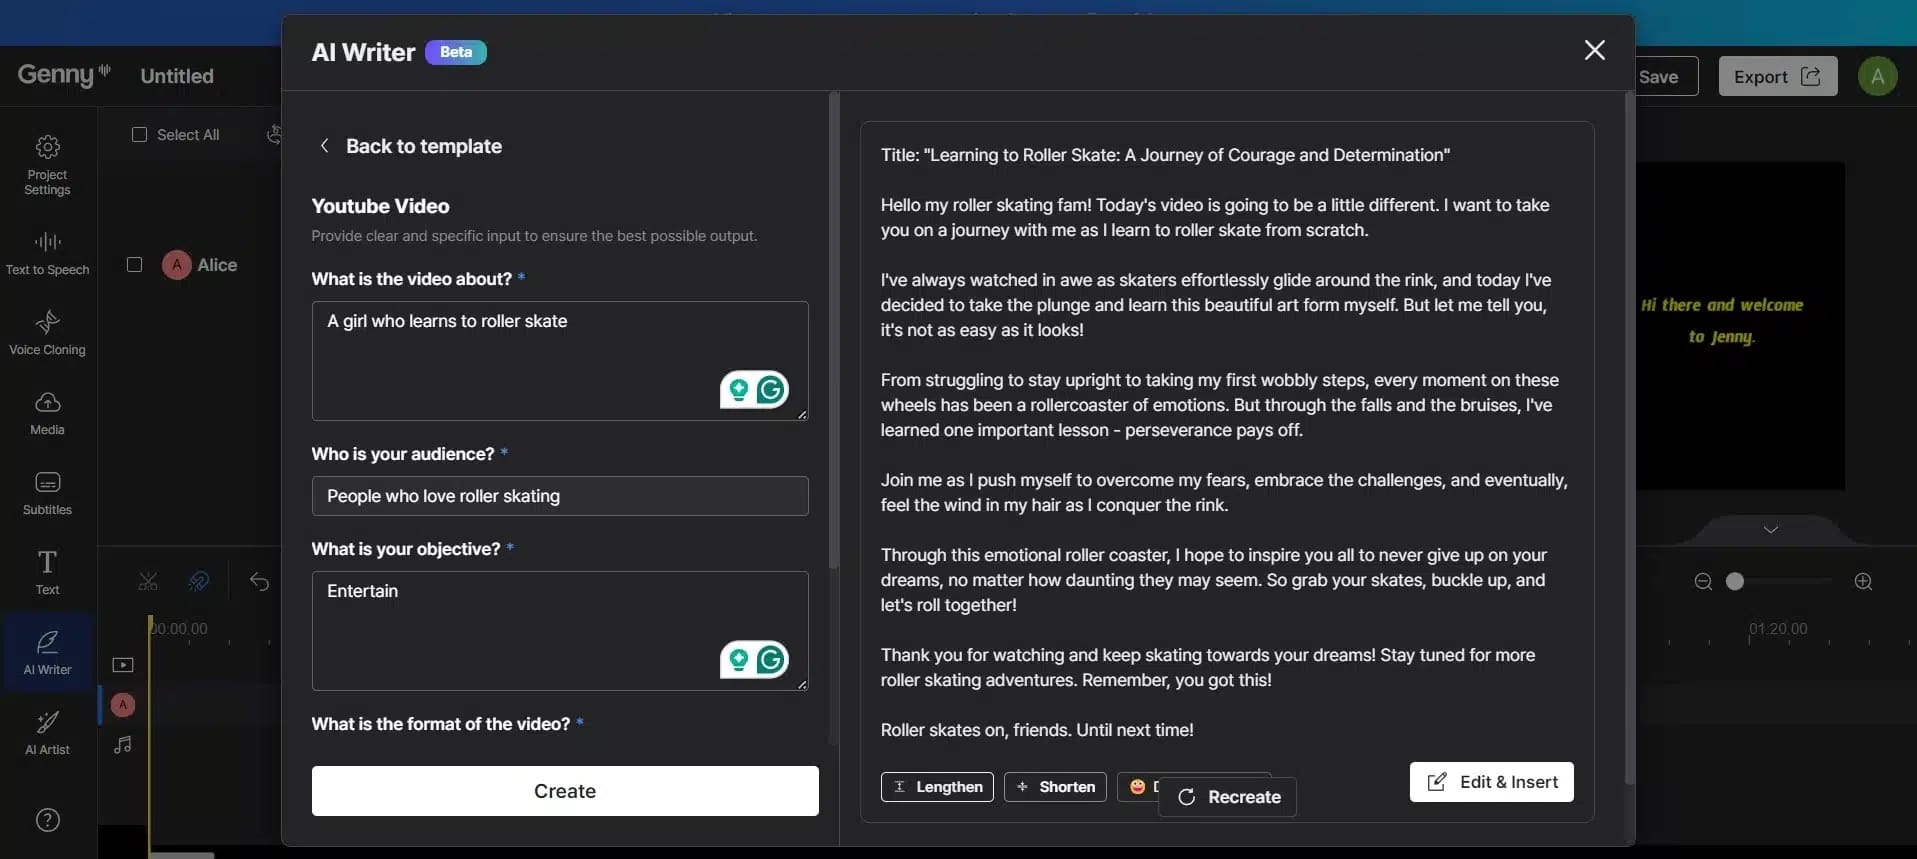The height and width of the screenshot is (859, 1917).
Task: Click the video preview thumbnail
Action: click(1740, 326)
